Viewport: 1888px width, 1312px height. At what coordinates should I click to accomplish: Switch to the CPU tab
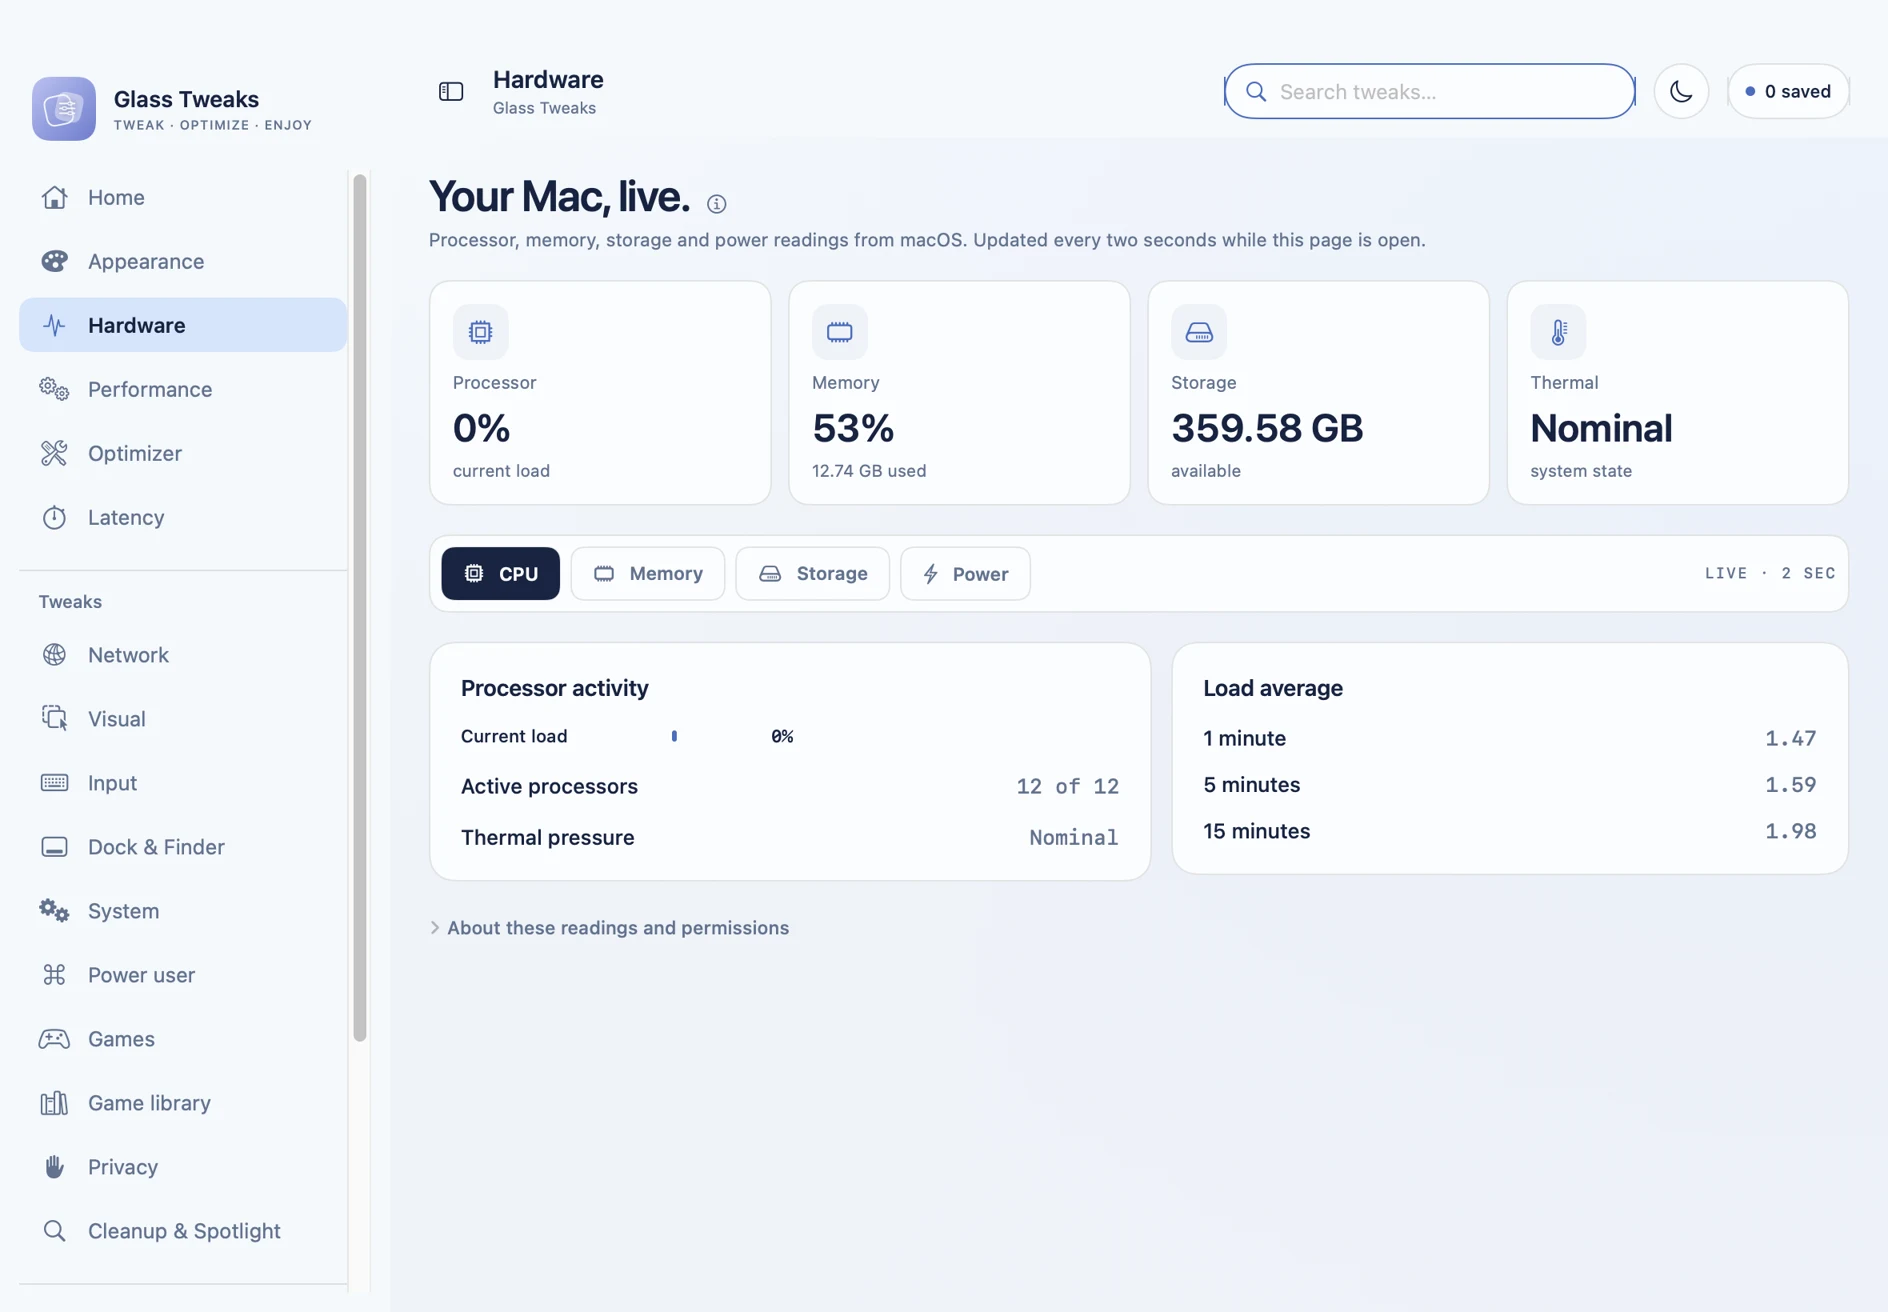pos(500,573)
